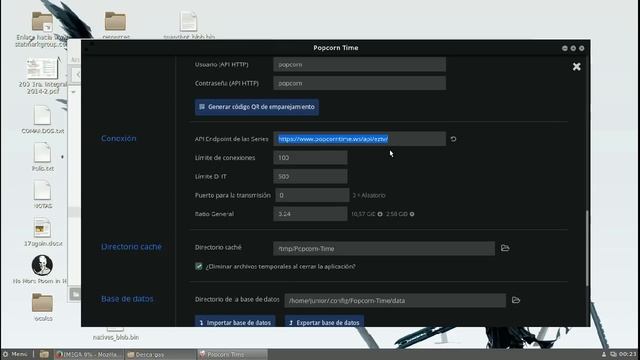The height and width of the screenshot is (360, 640).
Task: Browse folder for Directorio caché
Action: coord(505,248)
